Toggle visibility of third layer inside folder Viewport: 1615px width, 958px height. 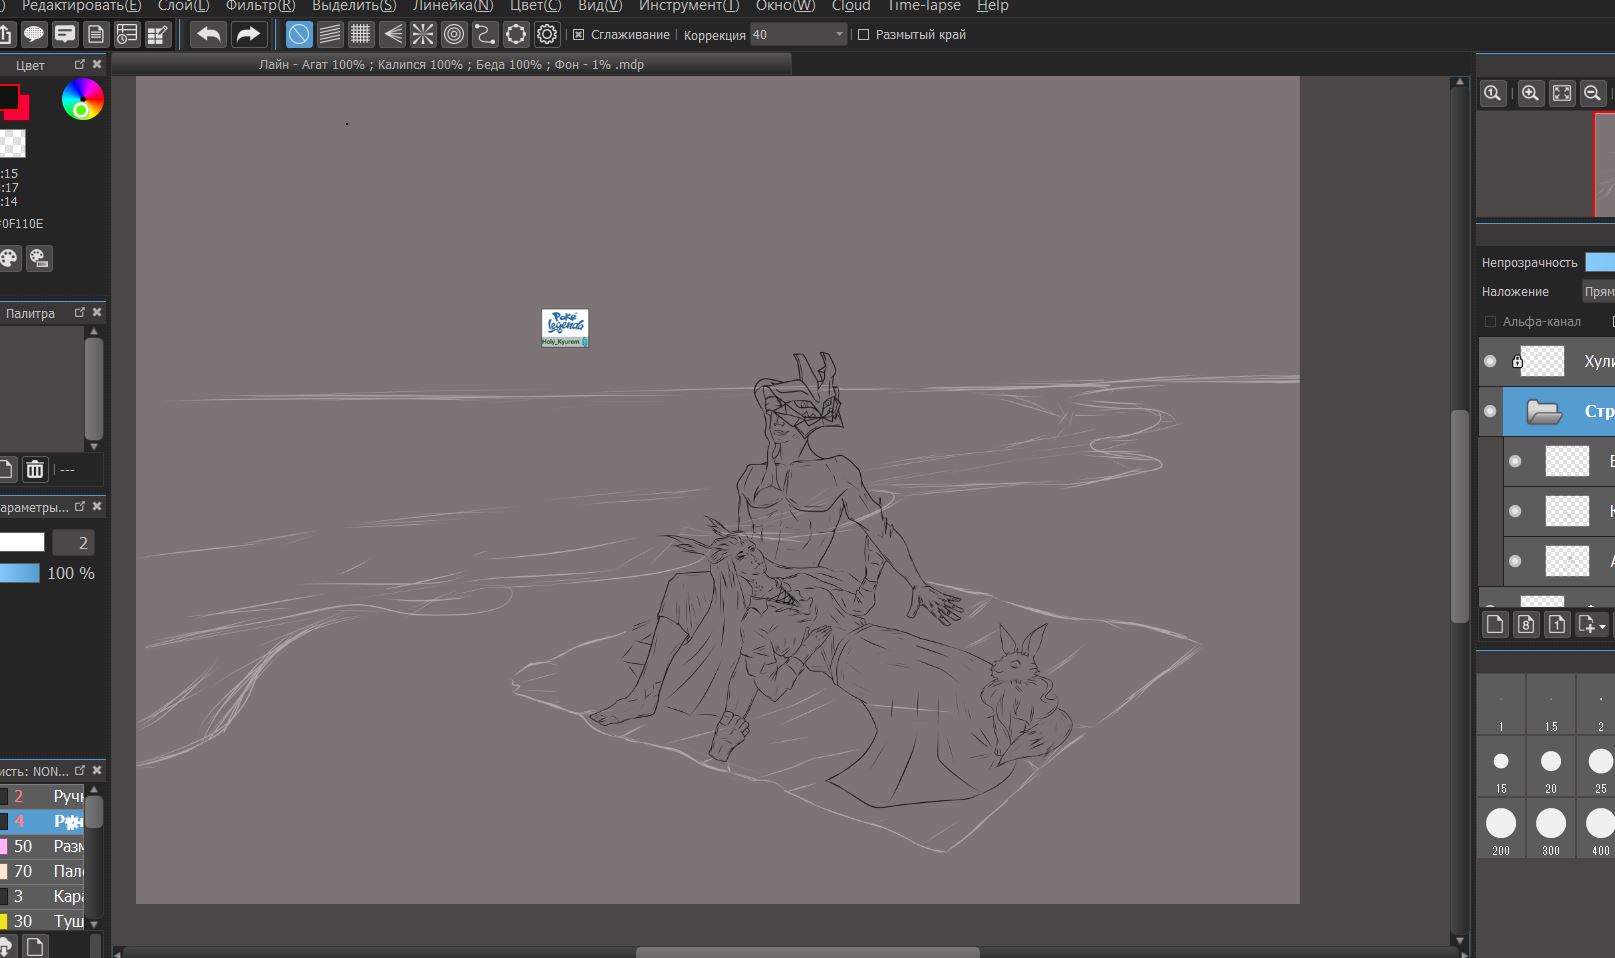click(x=1515, y=561)
